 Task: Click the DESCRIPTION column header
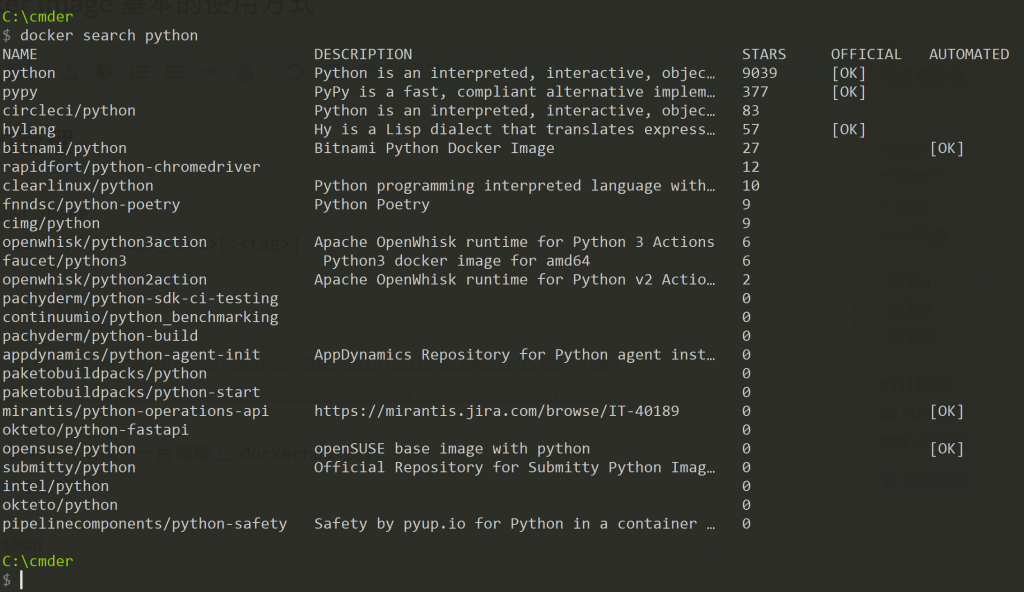(x=363, y=54)
